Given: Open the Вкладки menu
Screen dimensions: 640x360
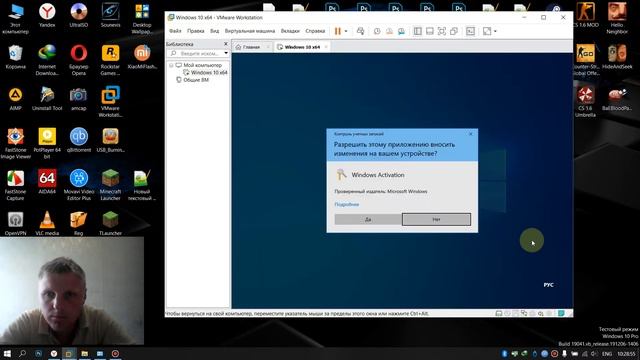Looking at the screenshot, I should point(290,31).
